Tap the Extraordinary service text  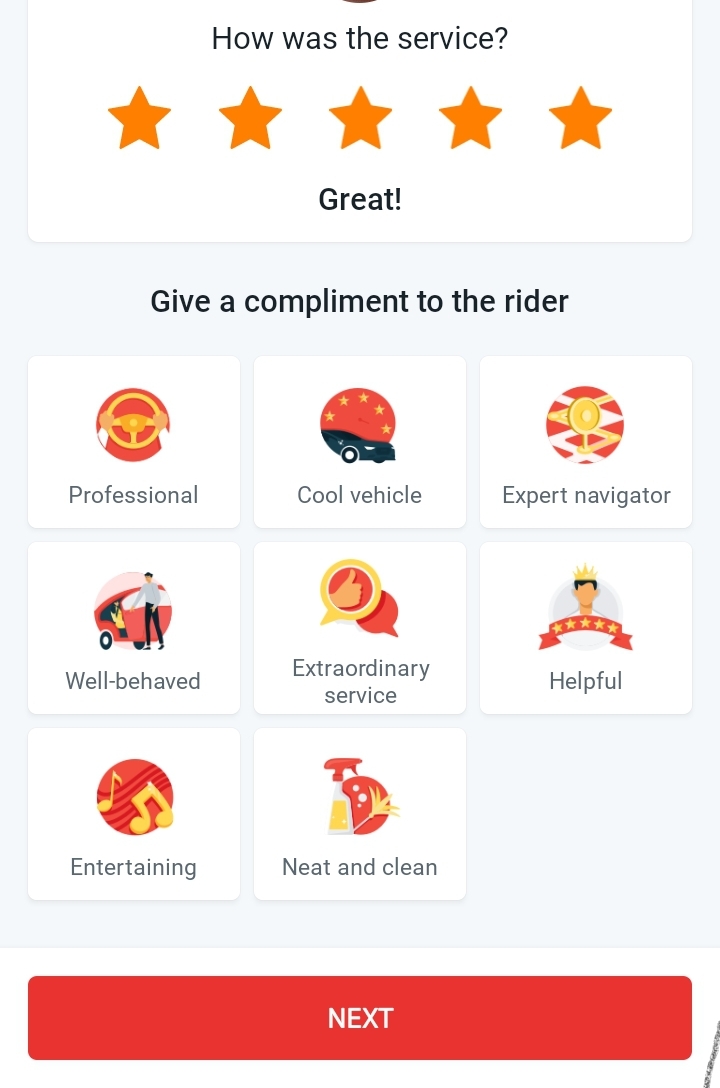(x=360, y=681)
